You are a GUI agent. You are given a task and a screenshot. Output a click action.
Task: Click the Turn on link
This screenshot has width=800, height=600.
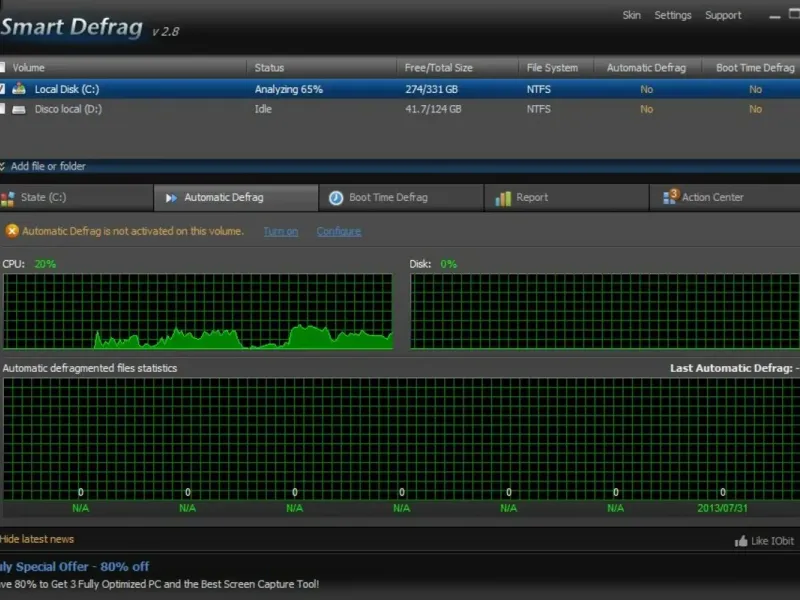(281, 232)
